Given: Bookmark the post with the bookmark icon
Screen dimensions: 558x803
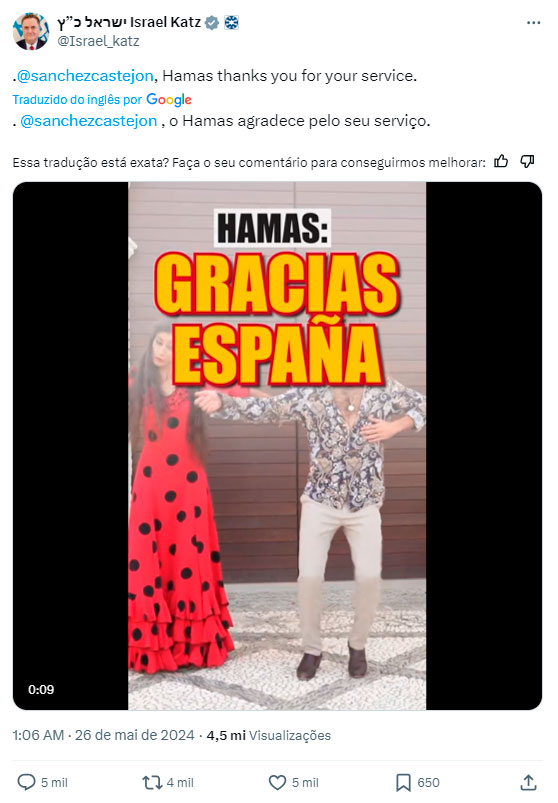Looking at the screenshot, I should click(403, 782).
